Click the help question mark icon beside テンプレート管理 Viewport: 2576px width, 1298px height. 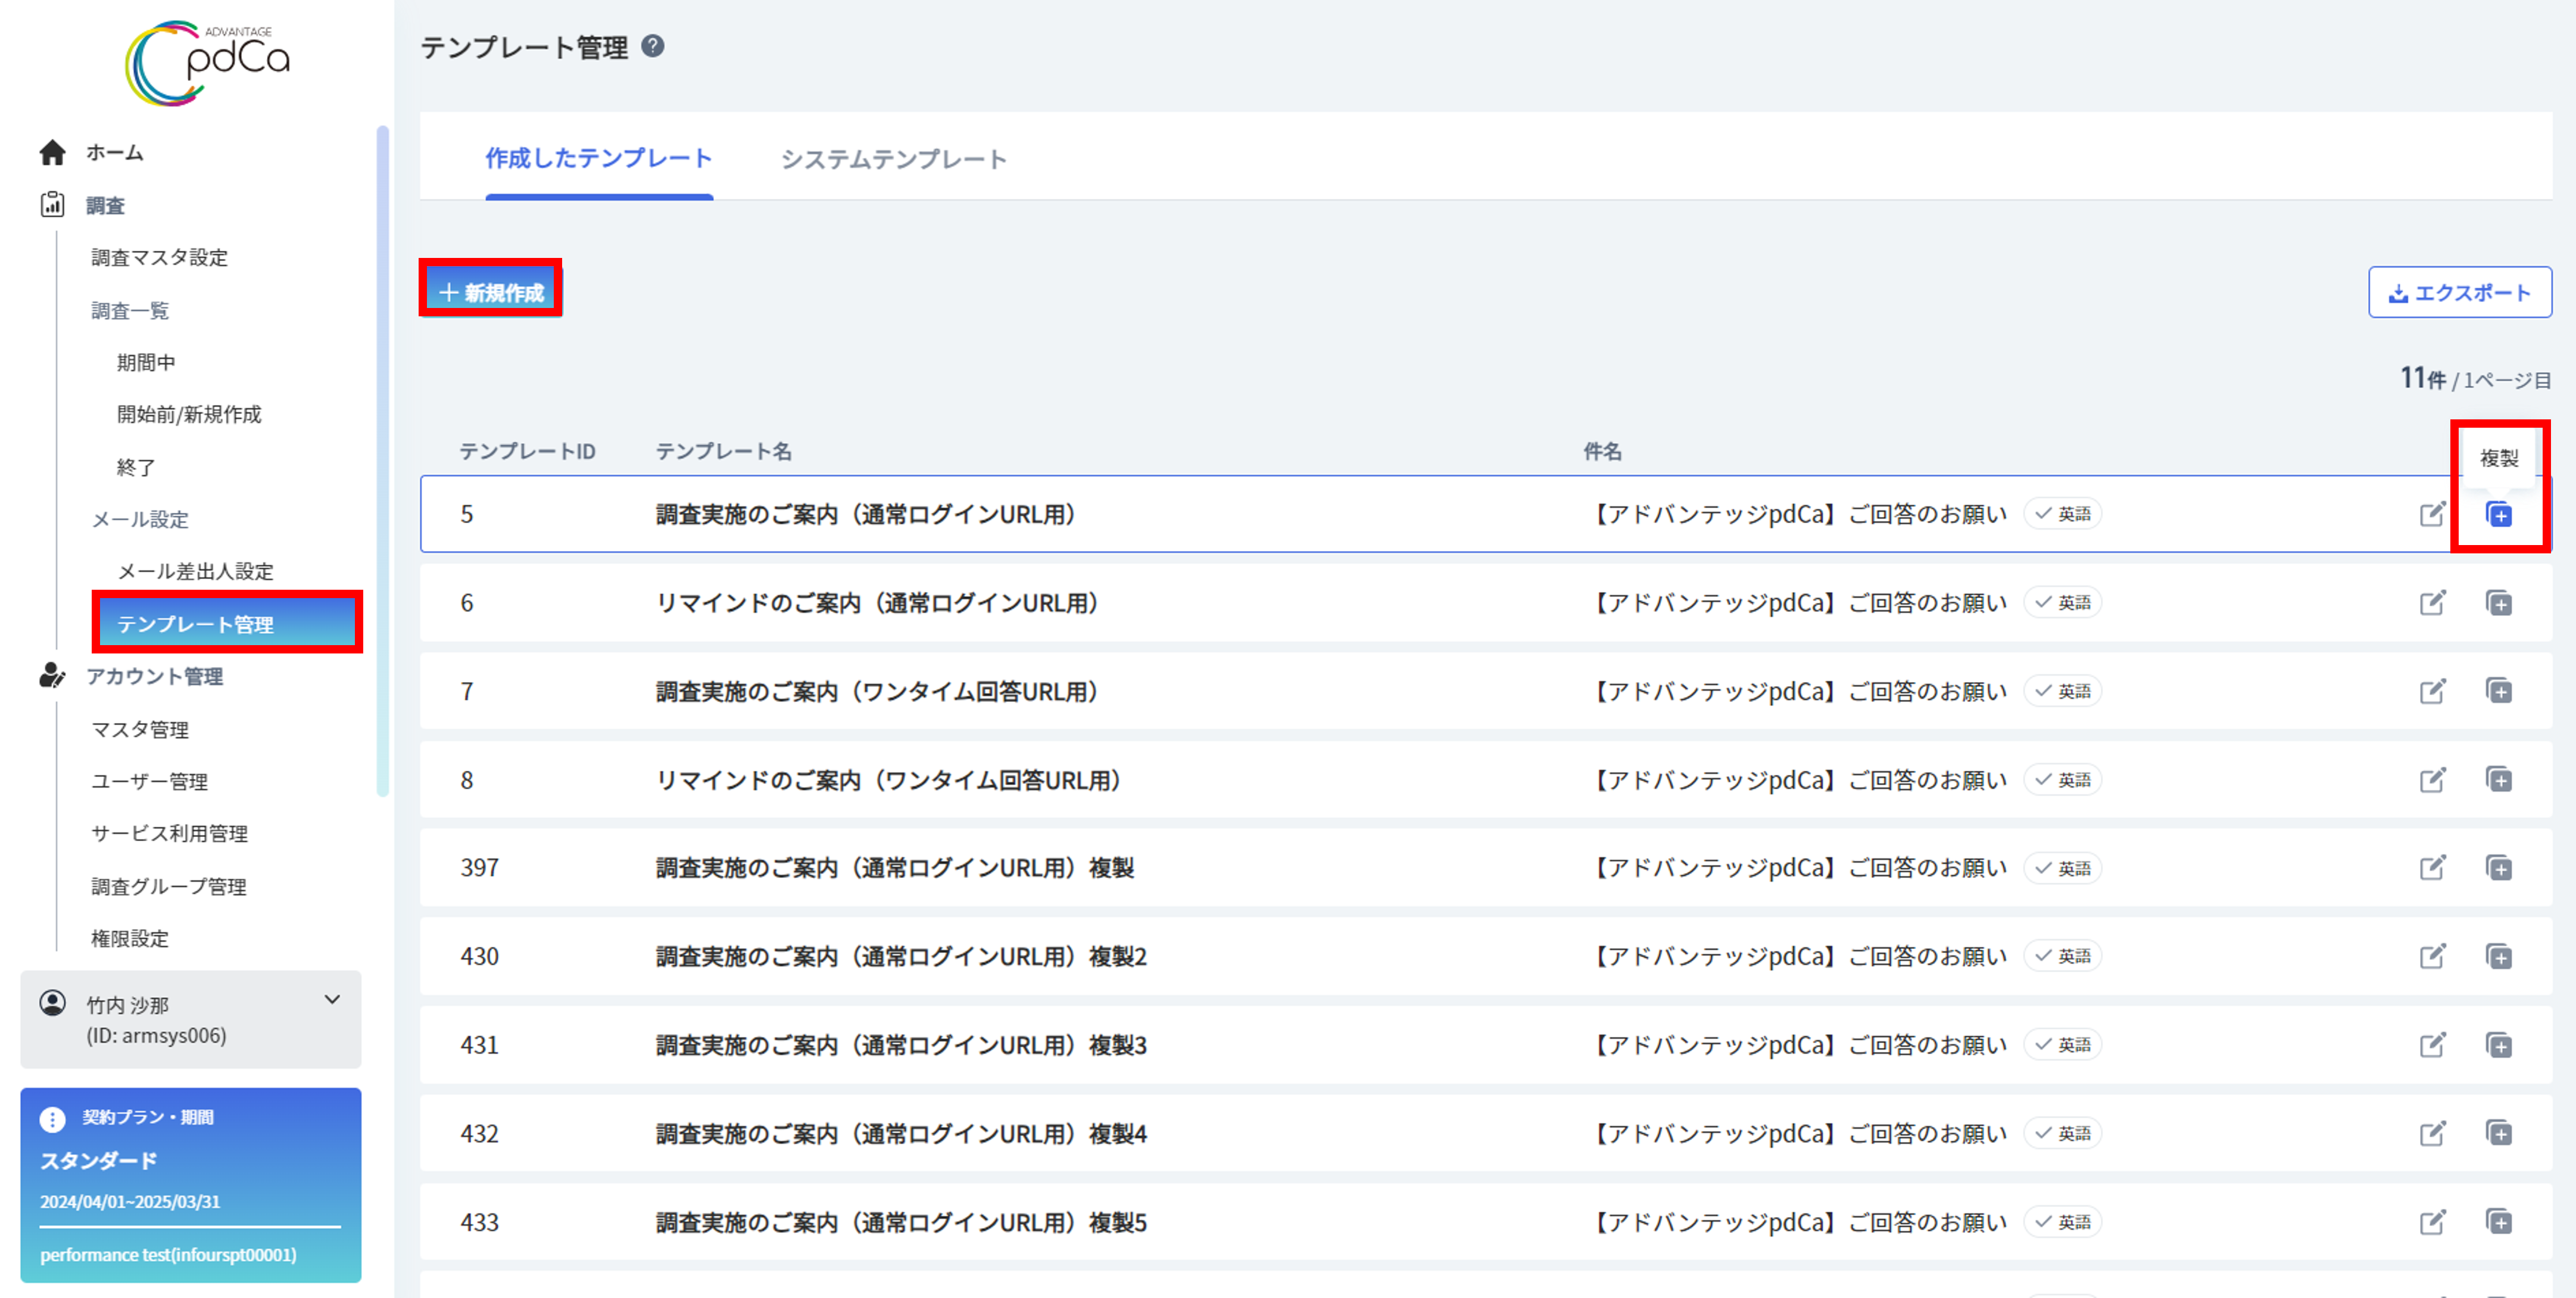653,46
